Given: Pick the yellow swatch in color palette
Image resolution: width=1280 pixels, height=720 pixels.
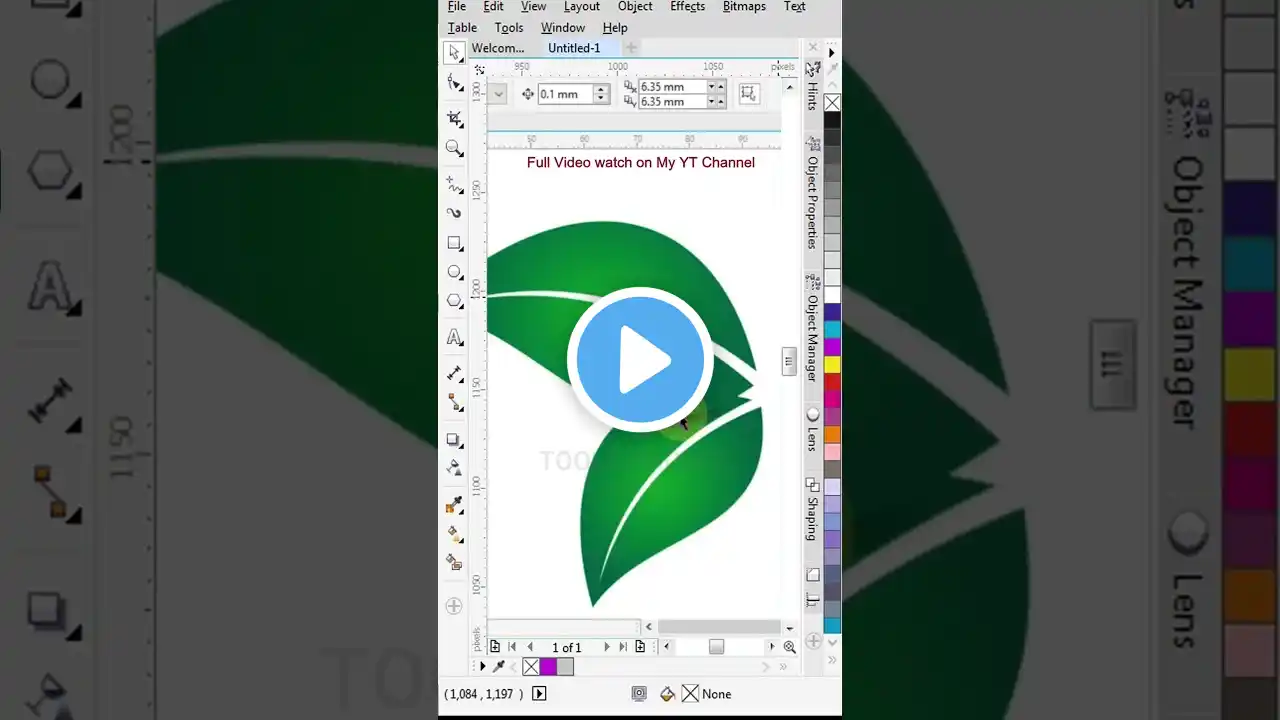Looking at the screenshot, I should click(832, 364).
